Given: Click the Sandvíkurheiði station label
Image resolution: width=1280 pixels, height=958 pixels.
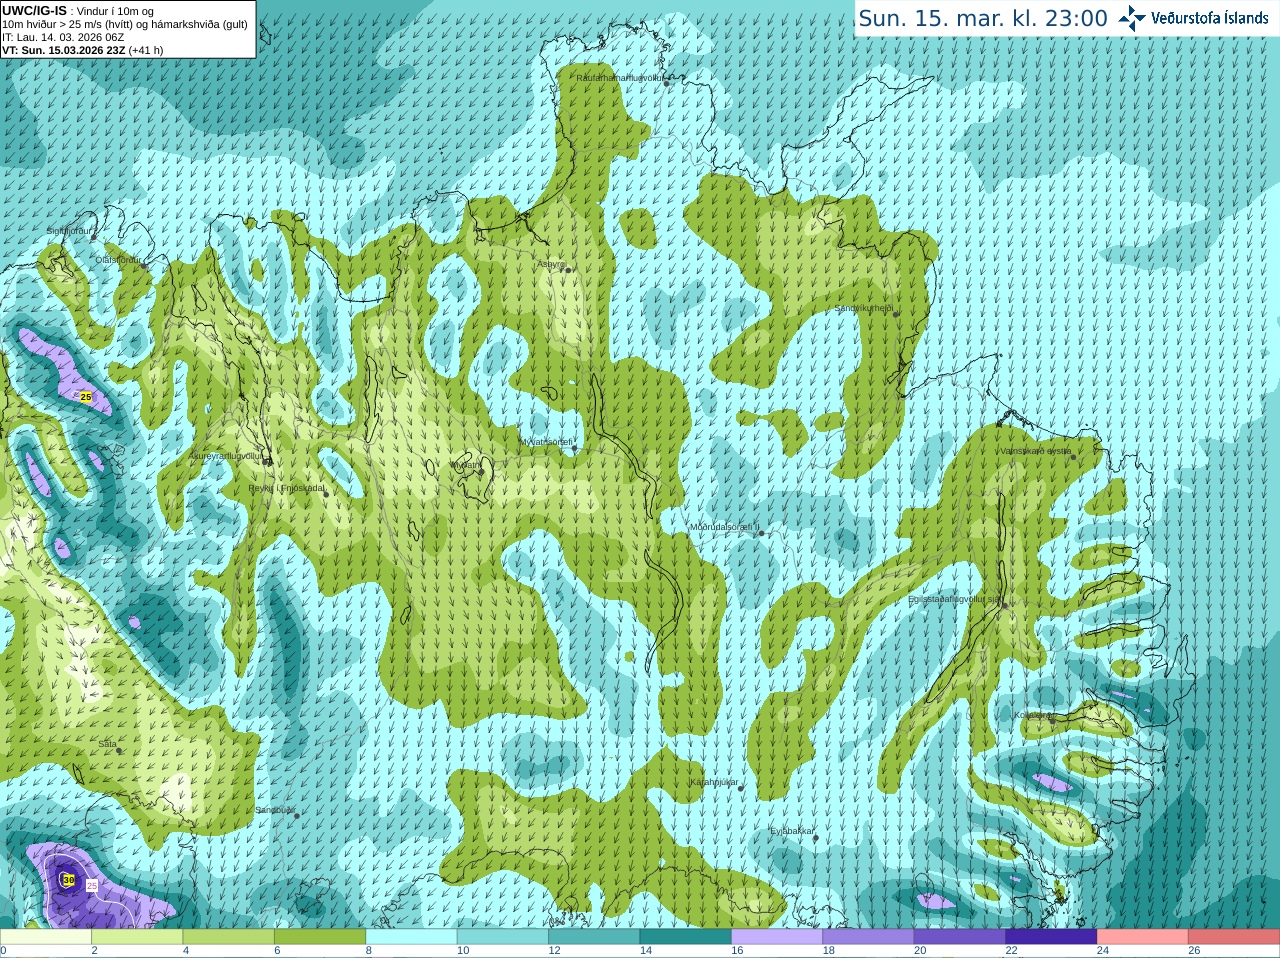Looking at the screenshot, I should click(864, 308).
